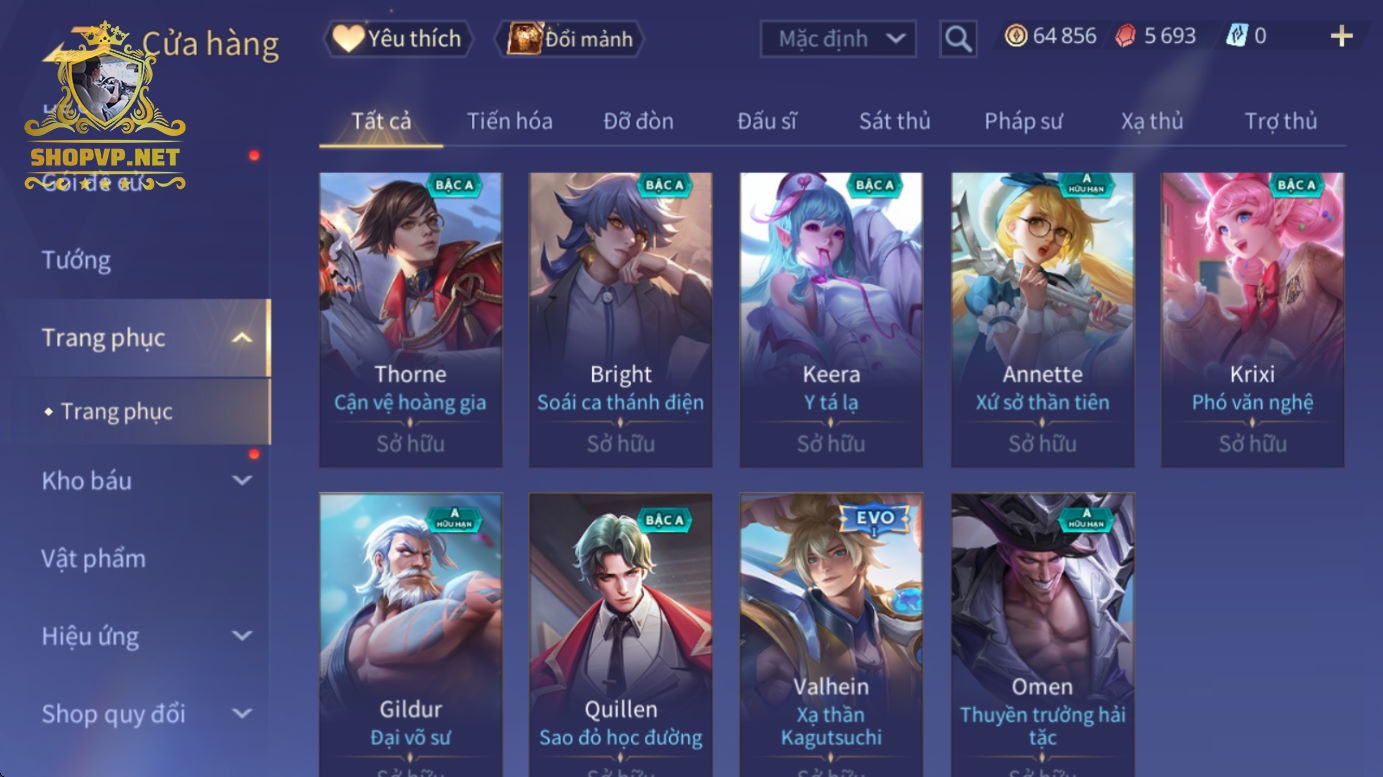Click the gold coin currency icon
The image size is (1383, 777).
tap(1016, 36)
